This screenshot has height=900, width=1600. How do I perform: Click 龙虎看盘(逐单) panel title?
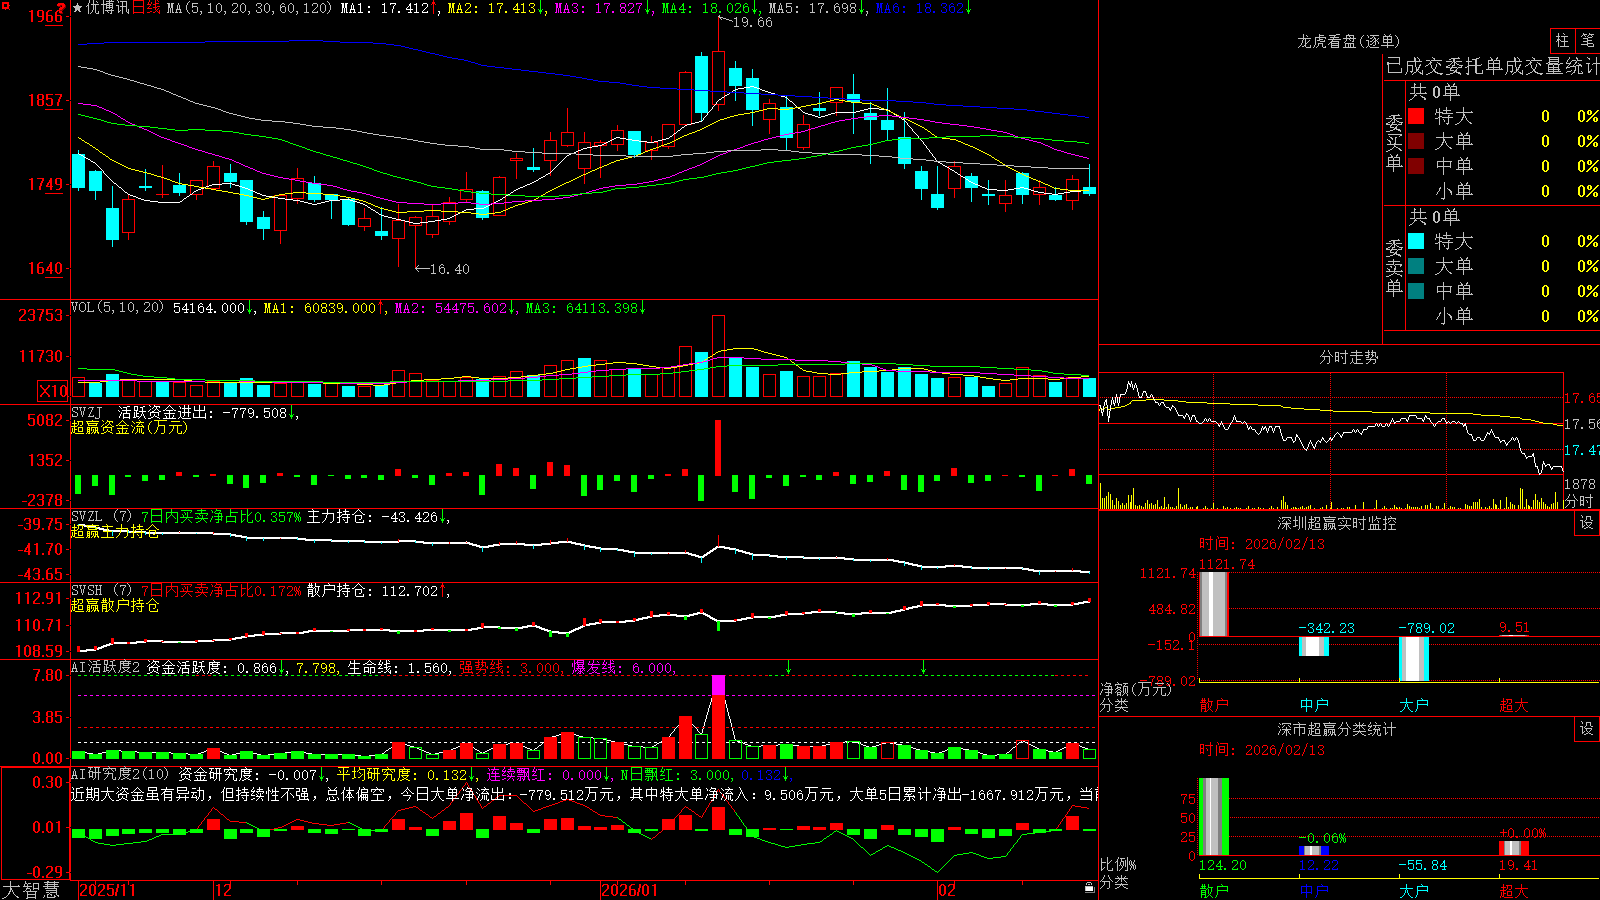(1348, 41)
